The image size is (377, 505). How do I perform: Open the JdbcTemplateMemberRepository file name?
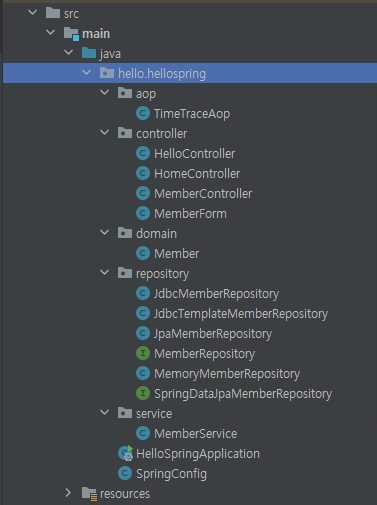[241, 314]
